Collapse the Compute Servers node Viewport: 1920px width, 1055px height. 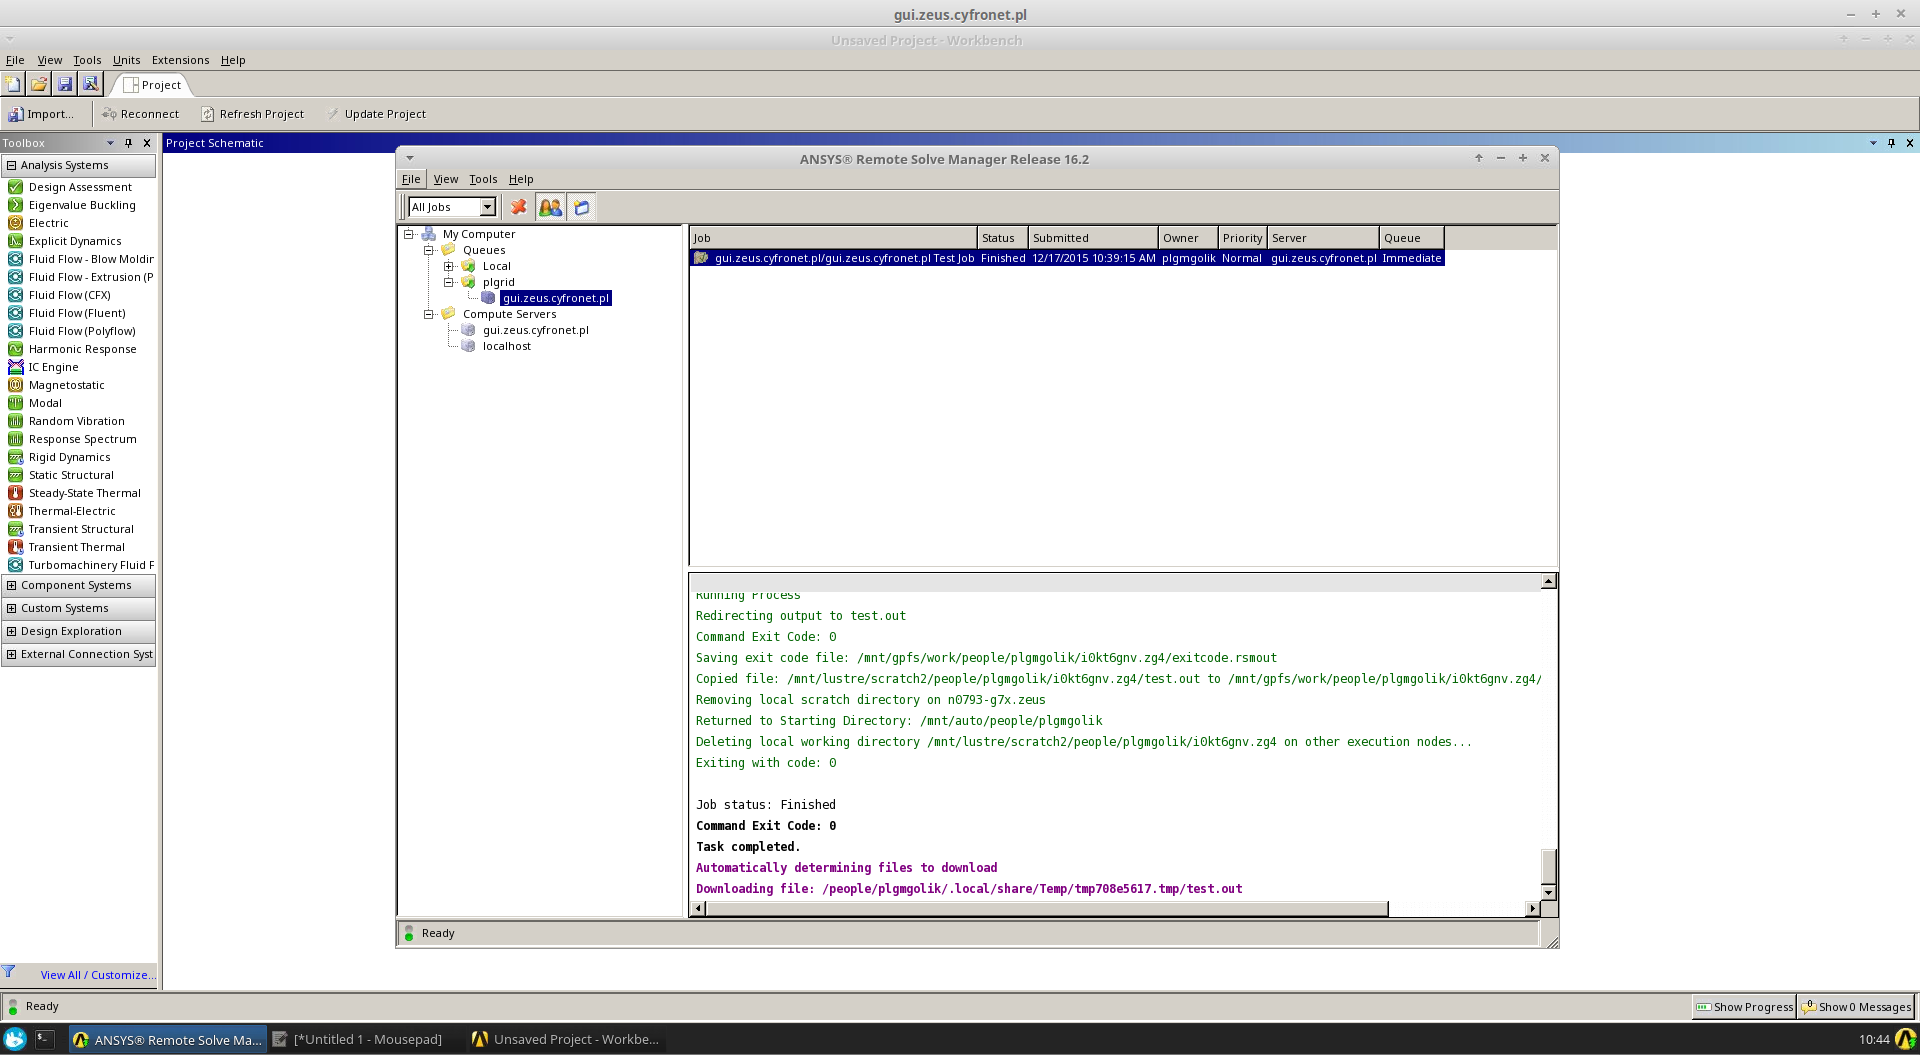[x=428, y=314]
